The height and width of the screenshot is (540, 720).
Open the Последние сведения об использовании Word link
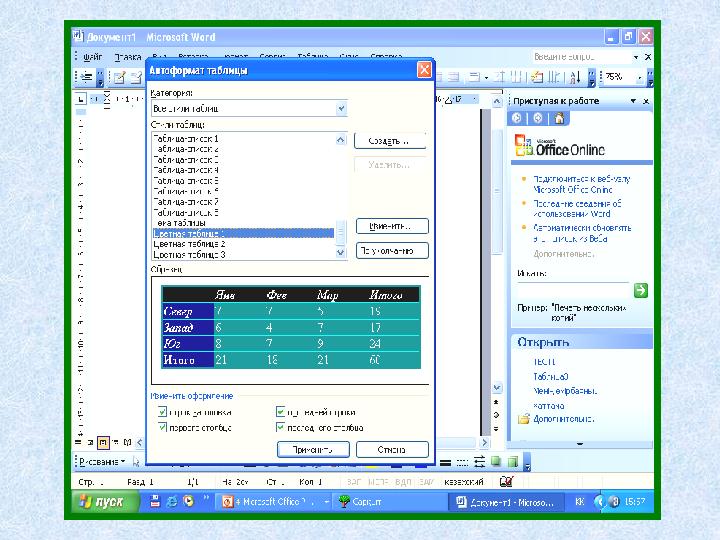pyautogui.click(x=577, y=208)
